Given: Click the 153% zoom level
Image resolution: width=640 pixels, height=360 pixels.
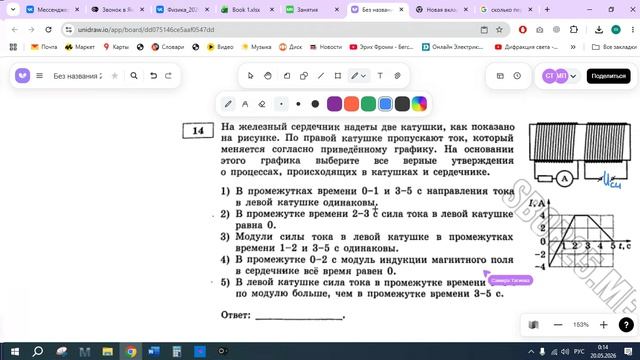Looking at the screenshot, I should pos(581,325).
